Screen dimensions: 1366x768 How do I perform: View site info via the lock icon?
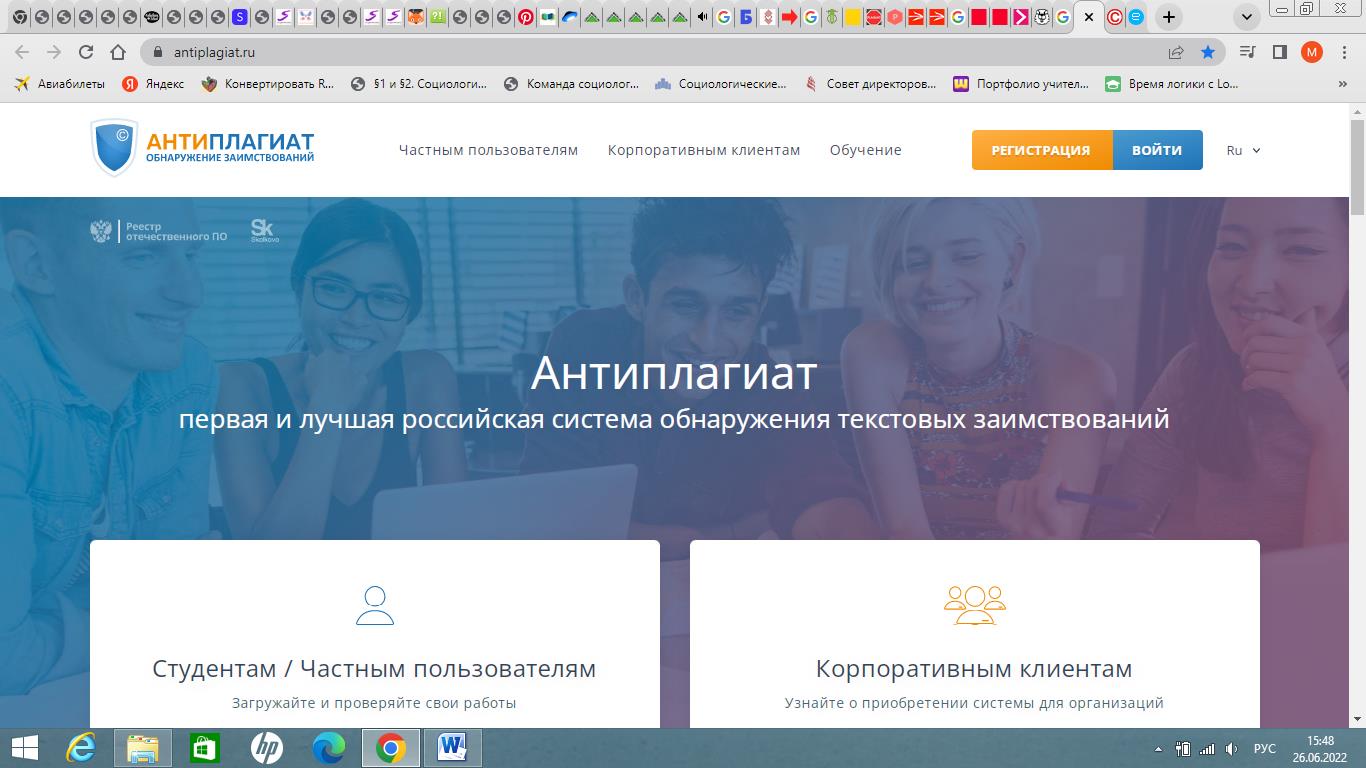pyautogui.click(x=157, y=52)
